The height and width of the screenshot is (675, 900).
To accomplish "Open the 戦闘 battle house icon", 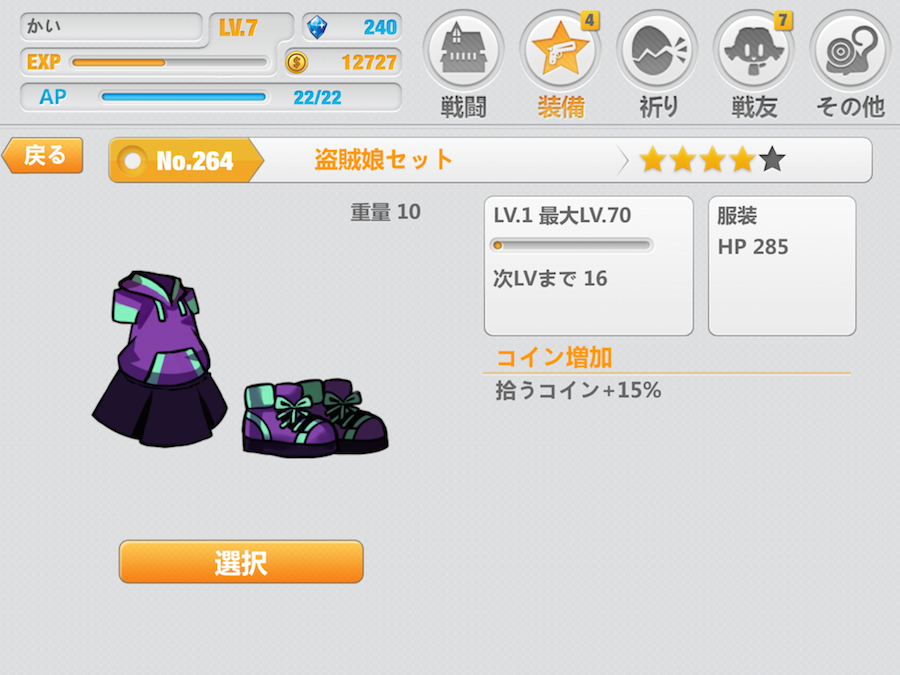I will click(463, 50).
